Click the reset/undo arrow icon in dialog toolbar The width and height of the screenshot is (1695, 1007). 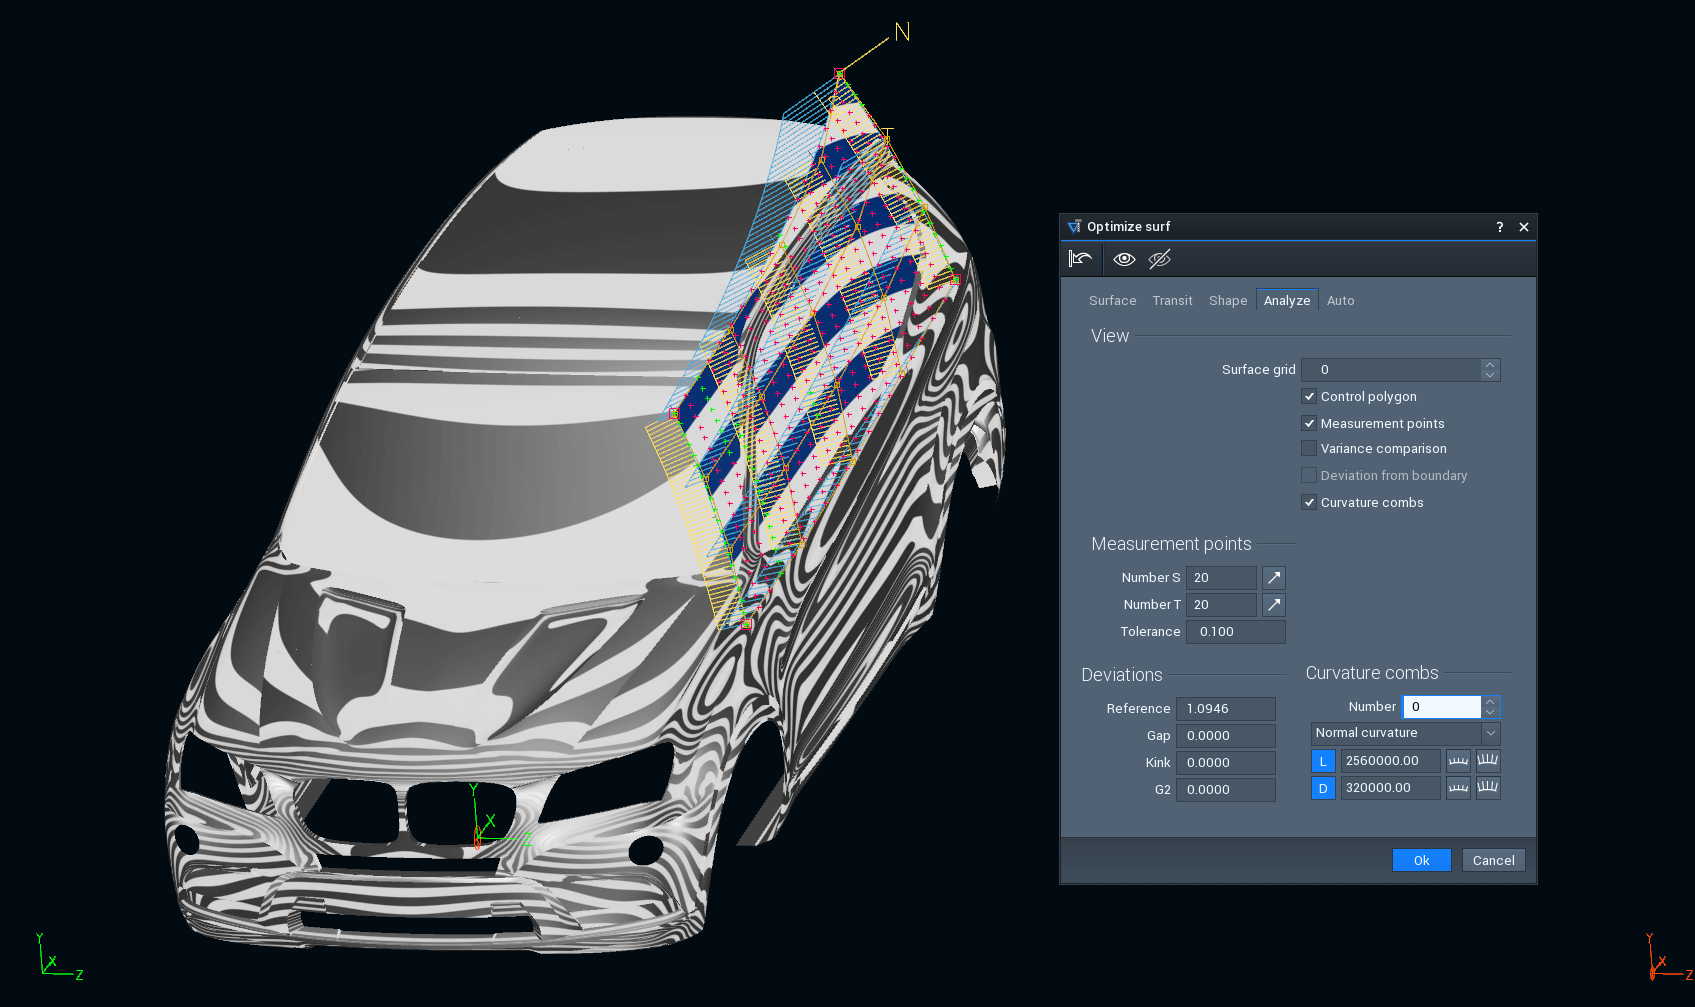pos(1080,259)
